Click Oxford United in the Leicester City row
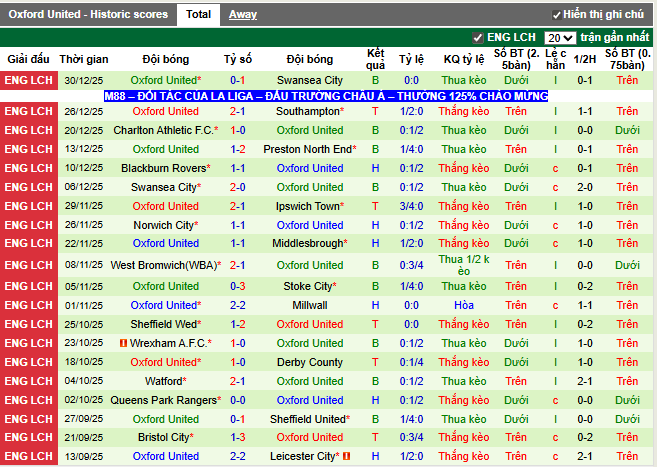657x467 pixels. tap(166, 456)
